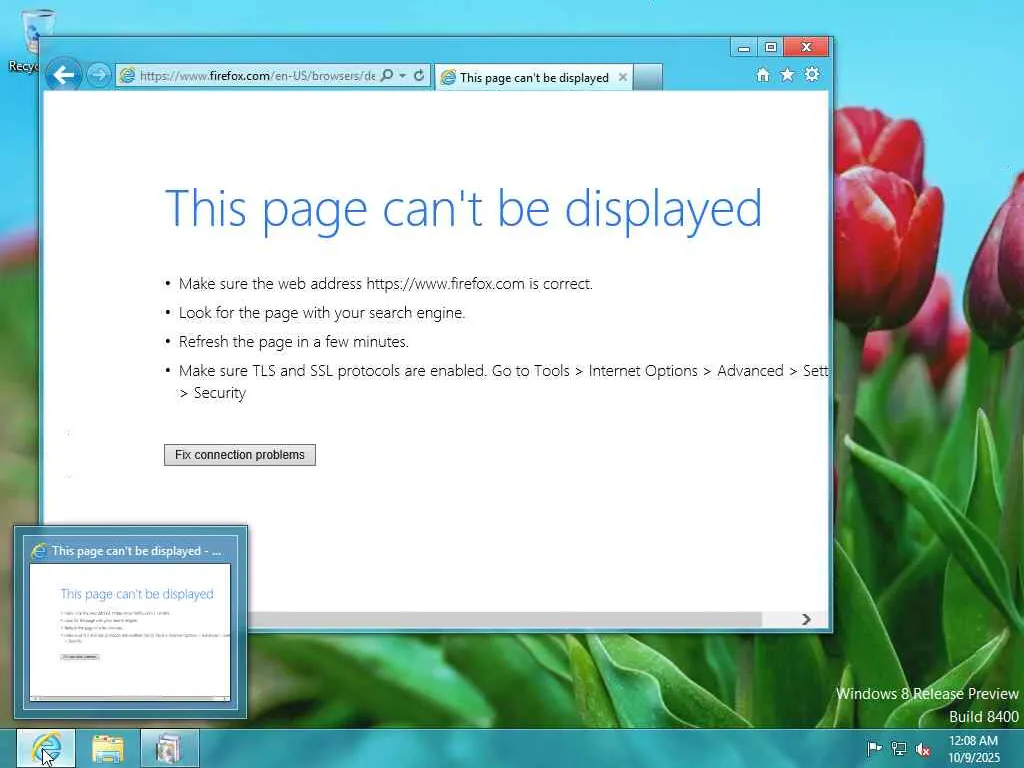The height and width of the screenshot is (768, 1024).
Task: Click the muted volume tray icon
Action: click(x=923, y=749)
